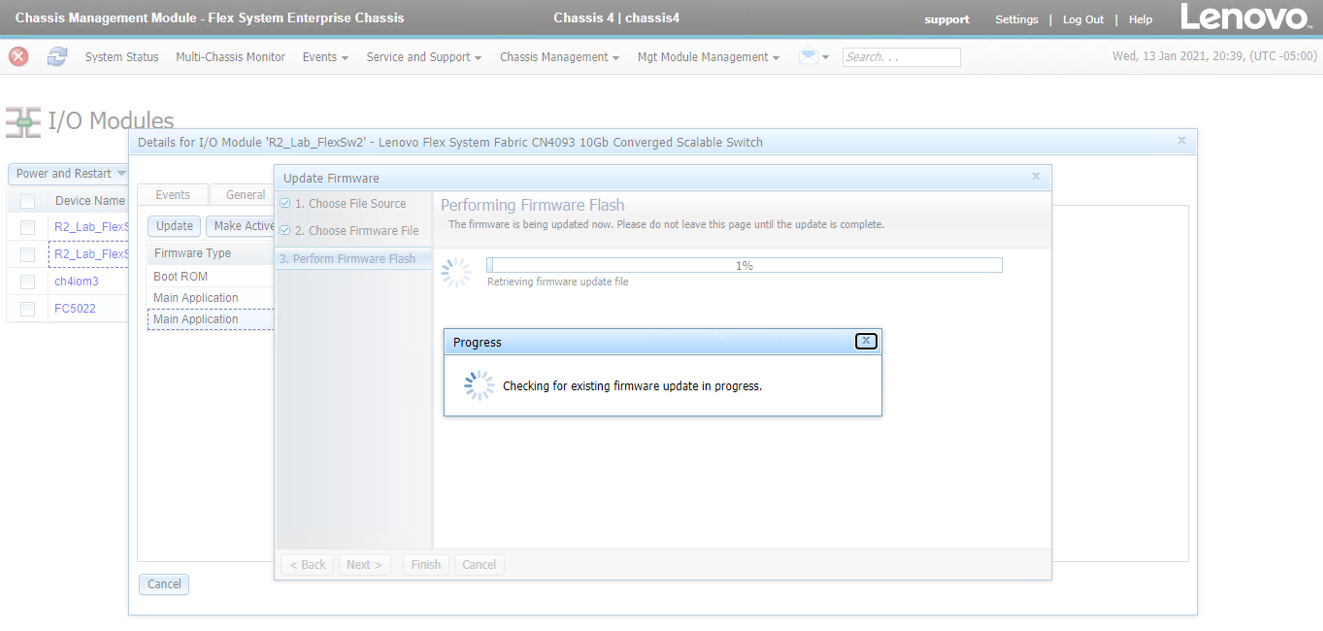
Task: Select the Boot ROM firmware row
Action: [x=211, y=276]
